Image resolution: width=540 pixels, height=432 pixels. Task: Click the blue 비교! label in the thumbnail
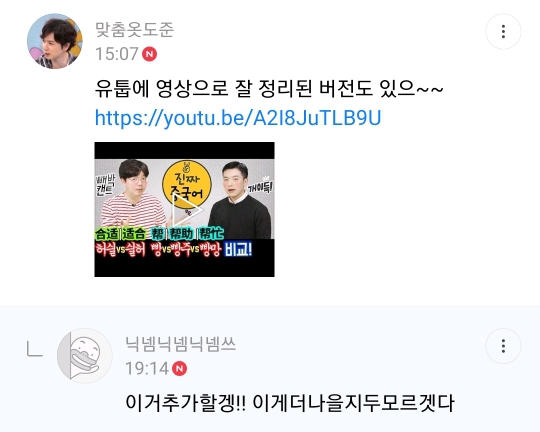point(238,249)
